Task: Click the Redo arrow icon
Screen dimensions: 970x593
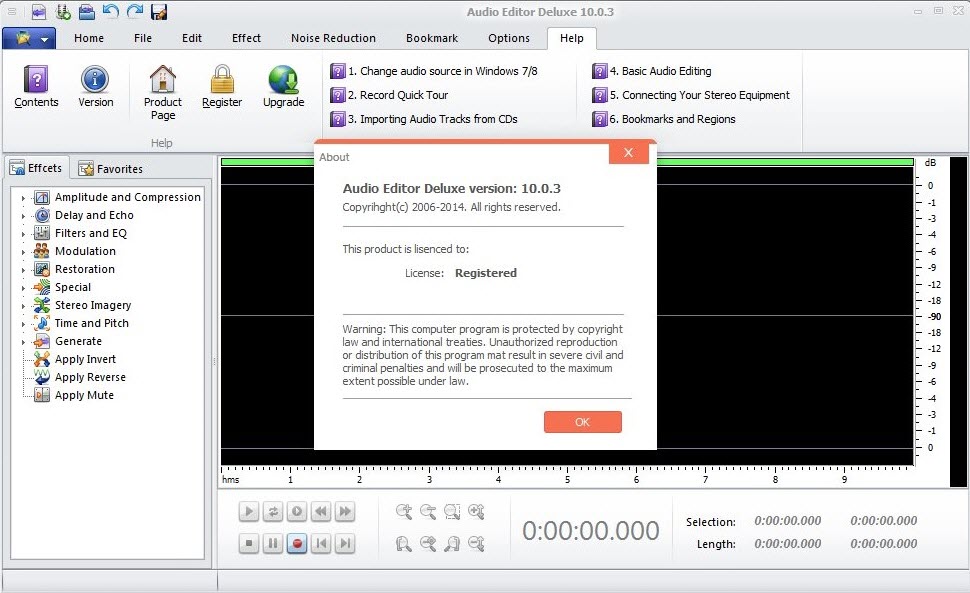Action: tap(135, 12)
